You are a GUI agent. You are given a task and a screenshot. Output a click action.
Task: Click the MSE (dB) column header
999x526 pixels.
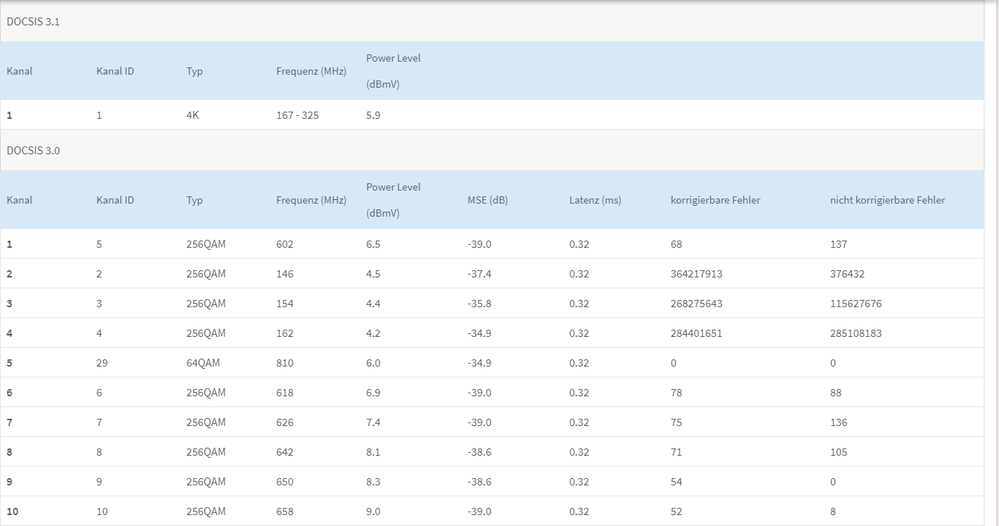[488, 200]
